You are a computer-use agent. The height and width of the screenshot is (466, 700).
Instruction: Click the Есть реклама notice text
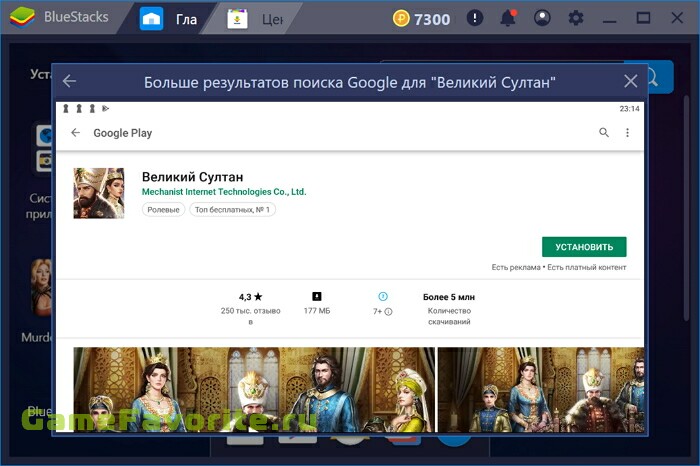[x=516, y=267]
